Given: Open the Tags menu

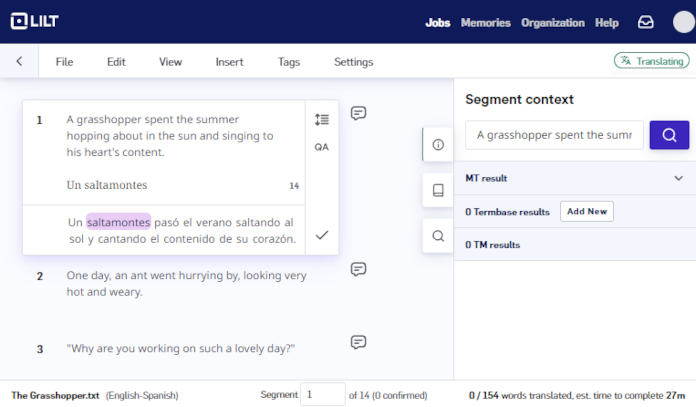Looking at the screenshot, I should [289, 62].
